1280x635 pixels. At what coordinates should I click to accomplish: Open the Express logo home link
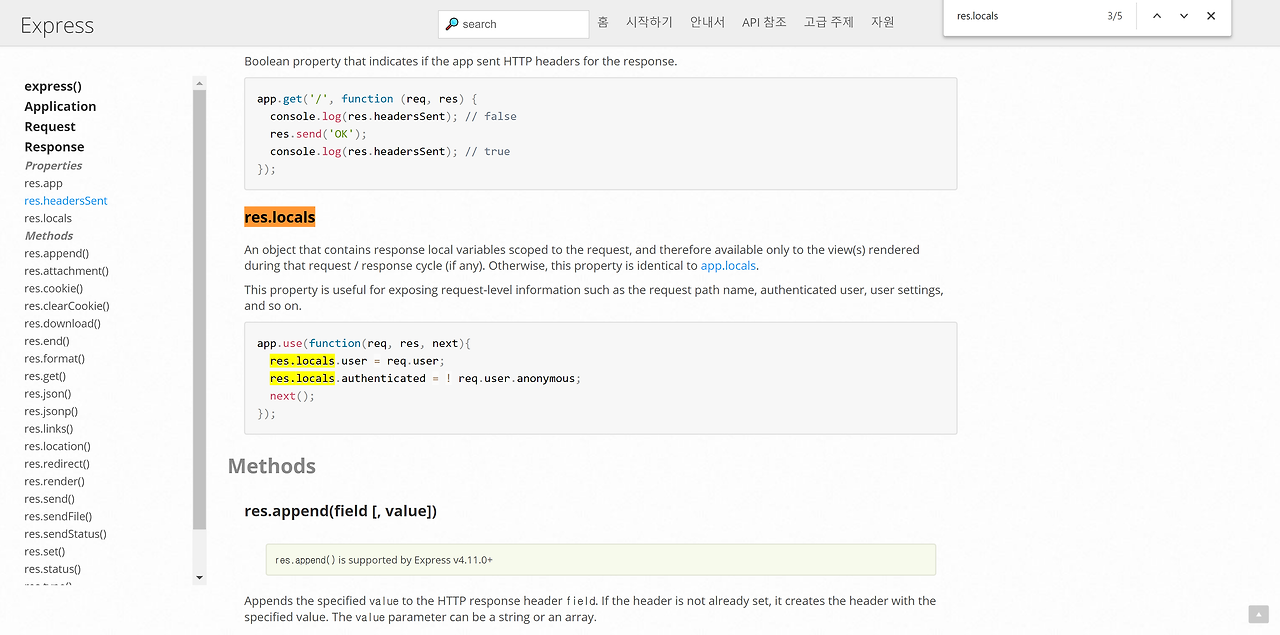(x=57, y=25)
